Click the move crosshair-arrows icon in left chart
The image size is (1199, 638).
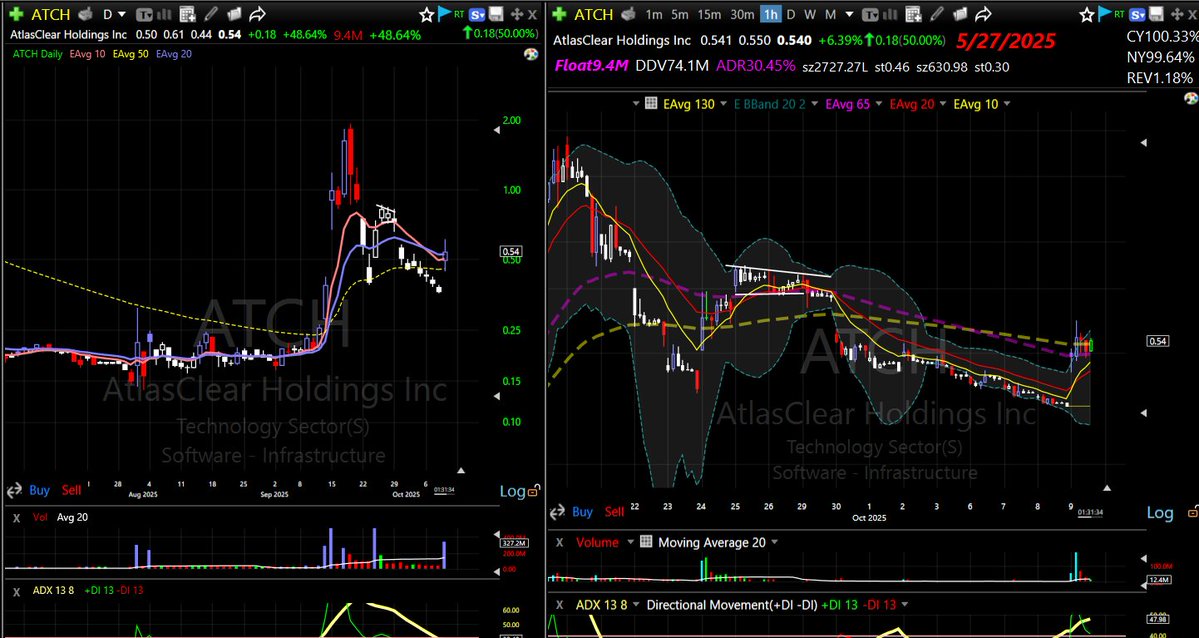[x=516, y=15]
